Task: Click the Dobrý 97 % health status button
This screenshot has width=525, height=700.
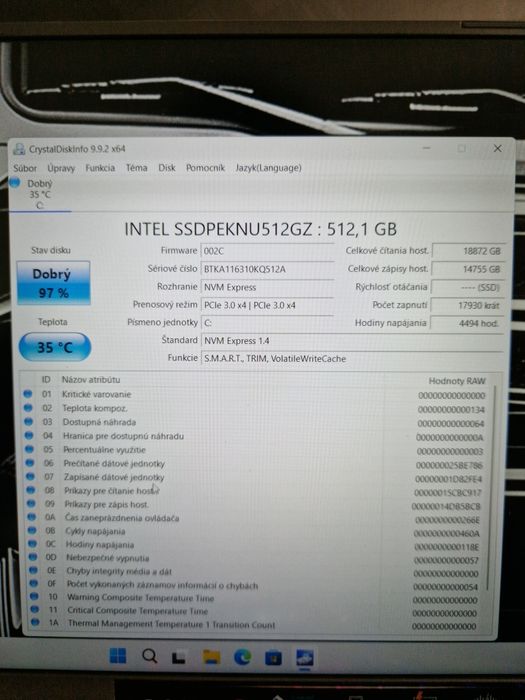Action: pos(53,283)
